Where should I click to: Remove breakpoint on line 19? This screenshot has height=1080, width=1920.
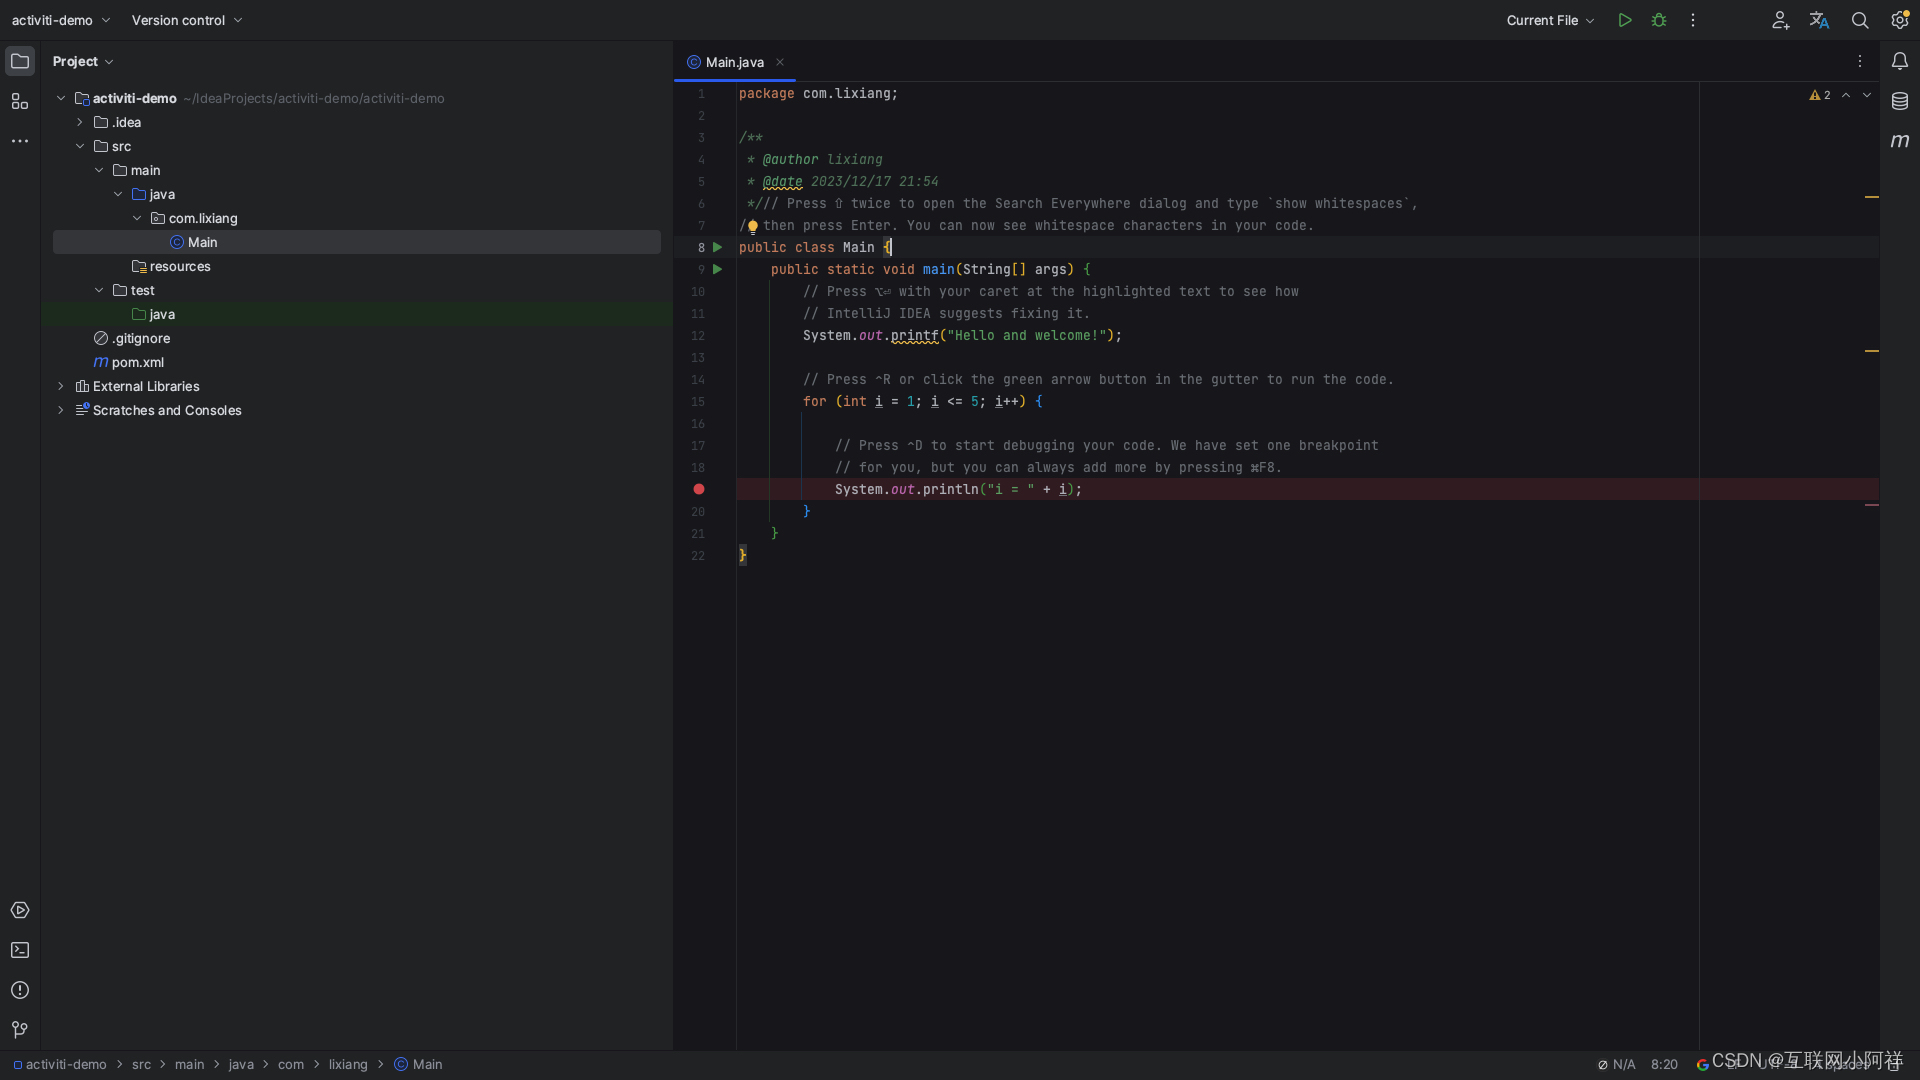[x=699, y=489]
